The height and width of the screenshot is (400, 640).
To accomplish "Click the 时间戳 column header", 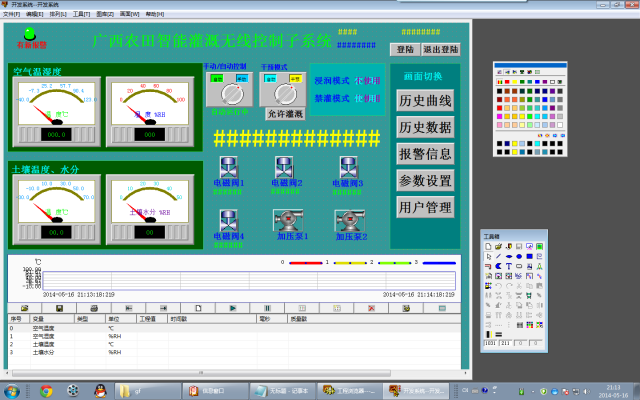I will coord(212,319).
